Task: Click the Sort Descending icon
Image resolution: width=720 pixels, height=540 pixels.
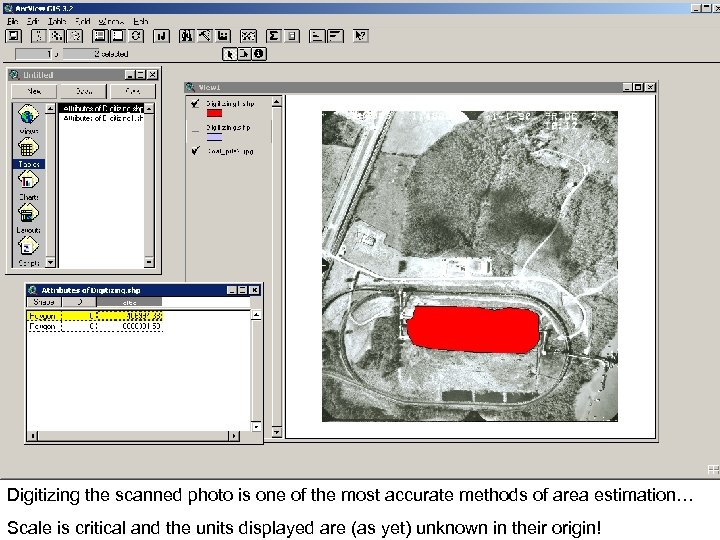Action: click(336, 36)
